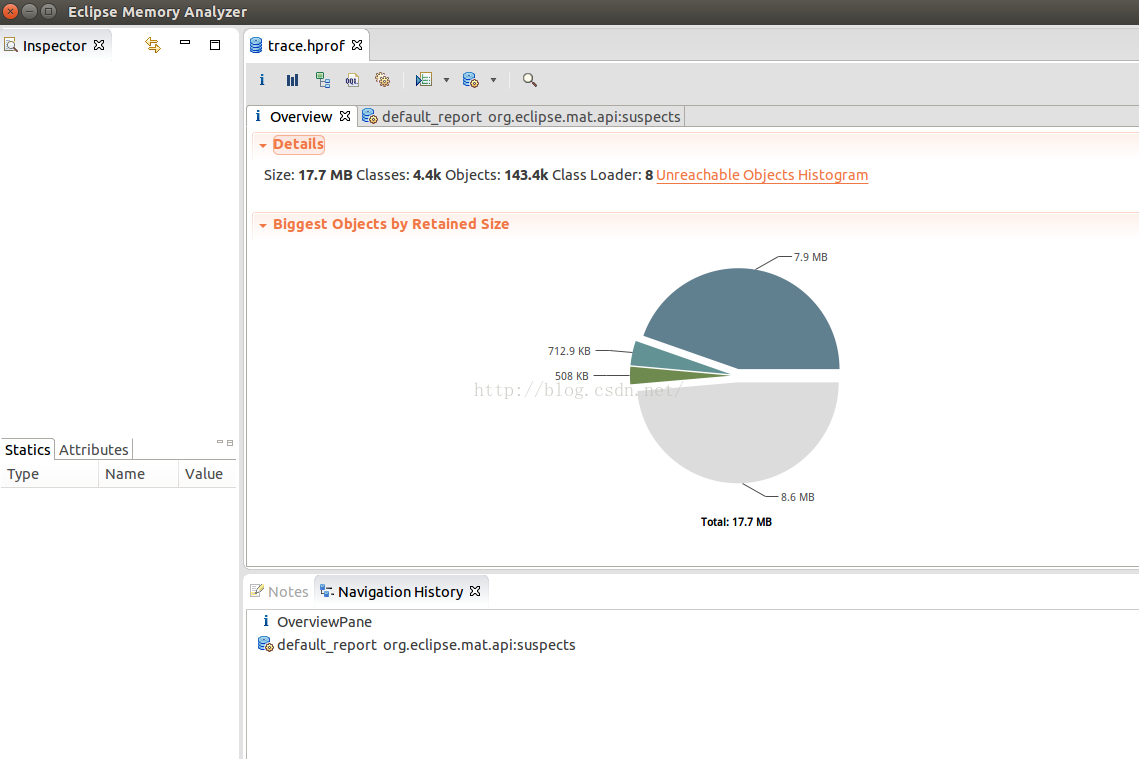Click the Find Object magnifier icon
This screenshot has width=1139, height=759.
click(x=530, y=80)
